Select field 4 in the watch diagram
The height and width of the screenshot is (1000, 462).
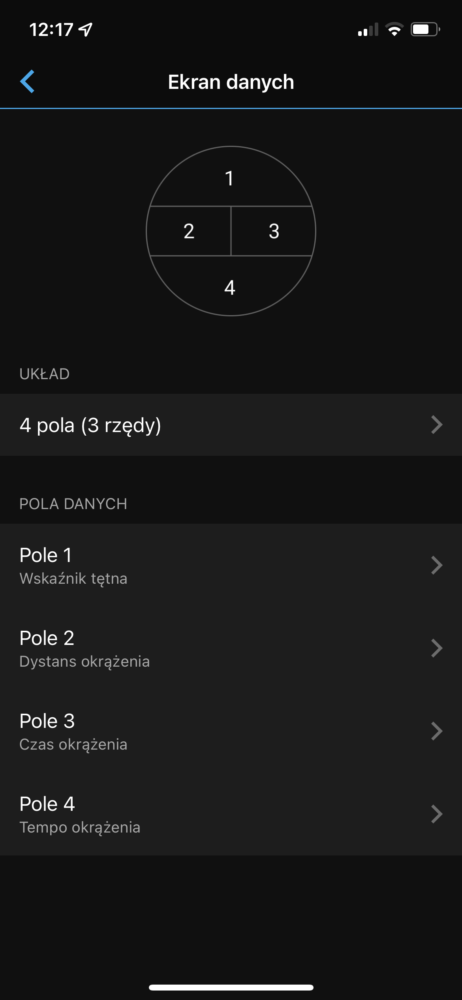tap(230, 288)
